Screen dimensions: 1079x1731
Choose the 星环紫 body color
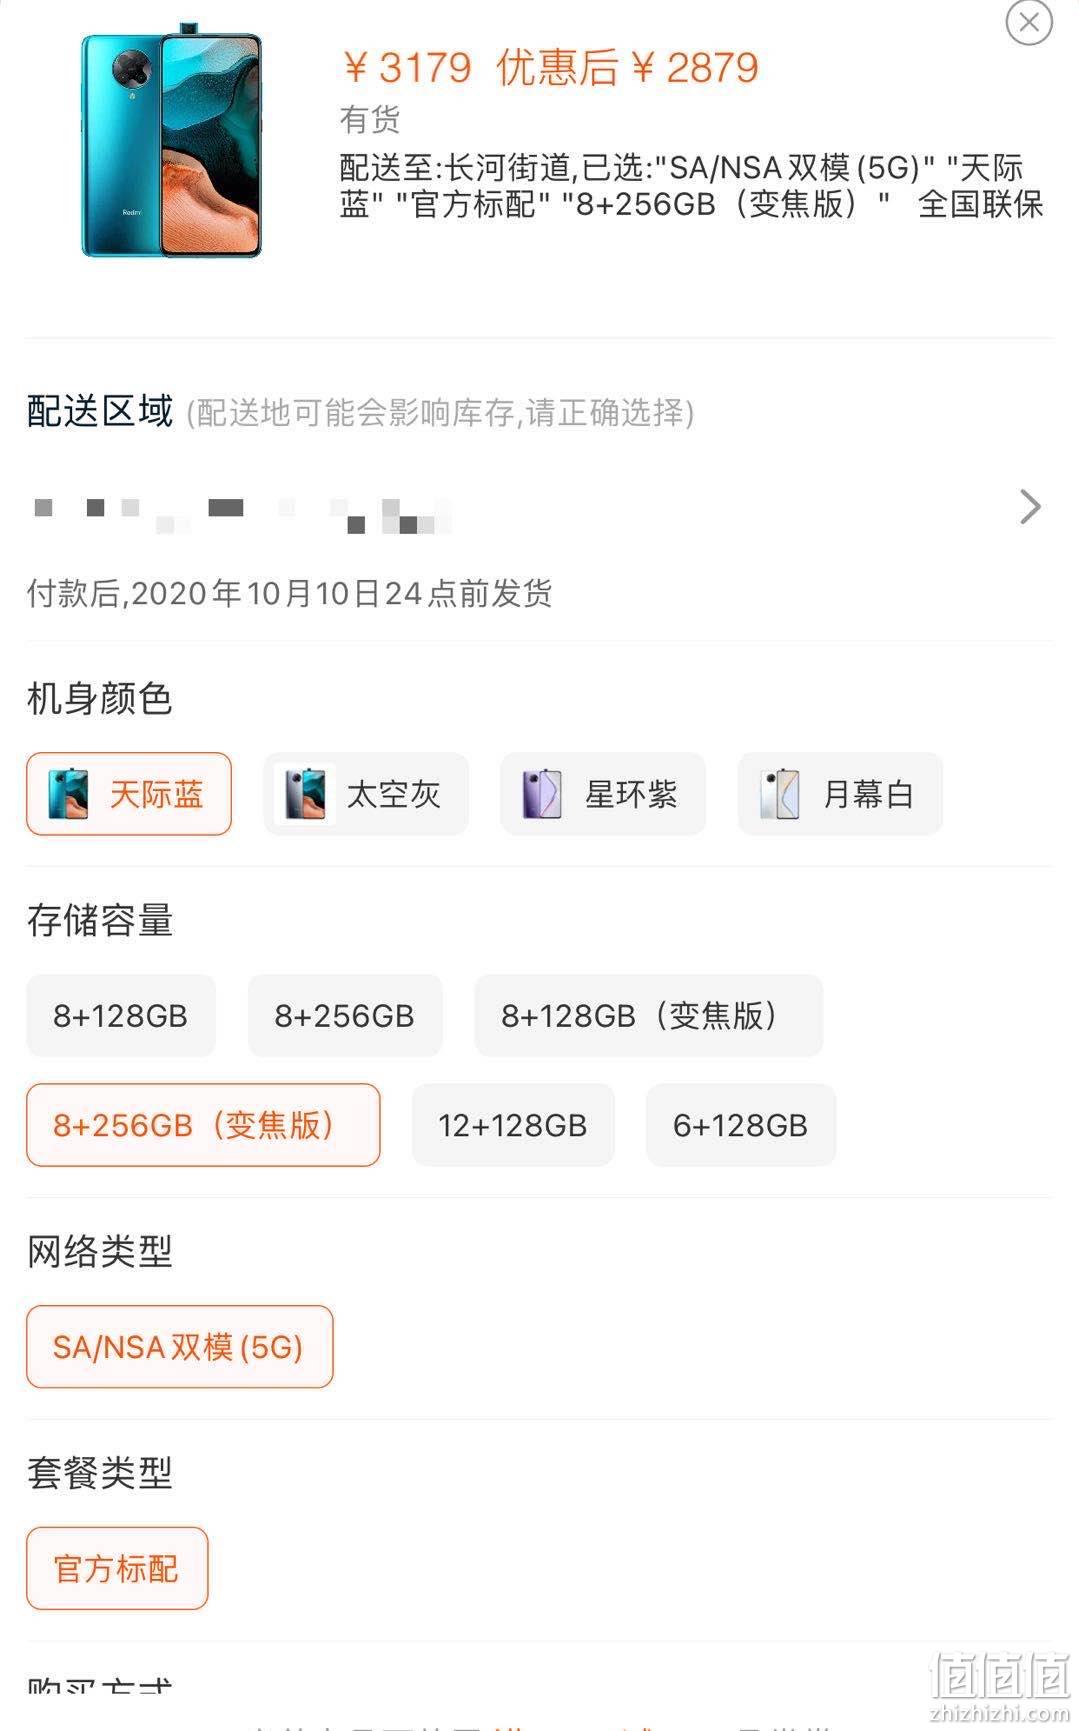(x=603, y=794)
